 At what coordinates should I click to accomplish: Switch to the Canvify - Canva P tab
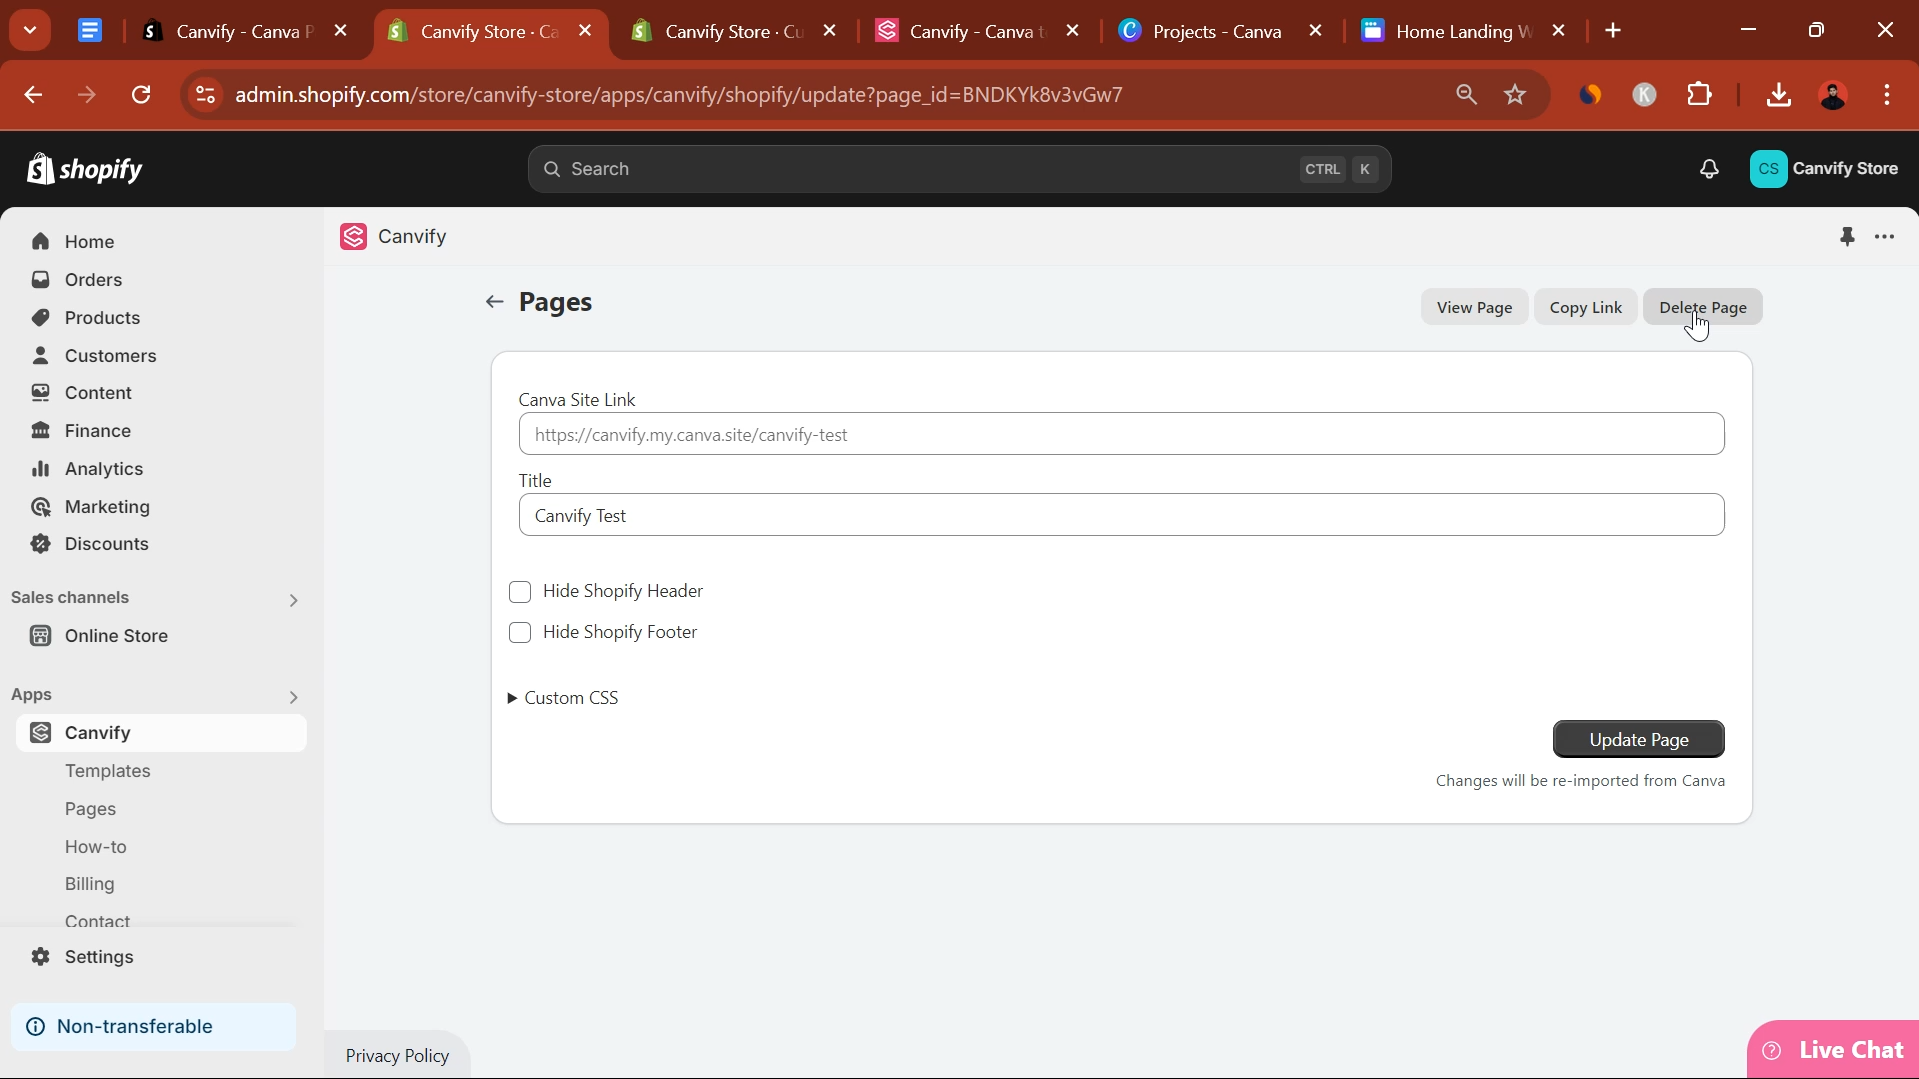click(x=244, y=31)
